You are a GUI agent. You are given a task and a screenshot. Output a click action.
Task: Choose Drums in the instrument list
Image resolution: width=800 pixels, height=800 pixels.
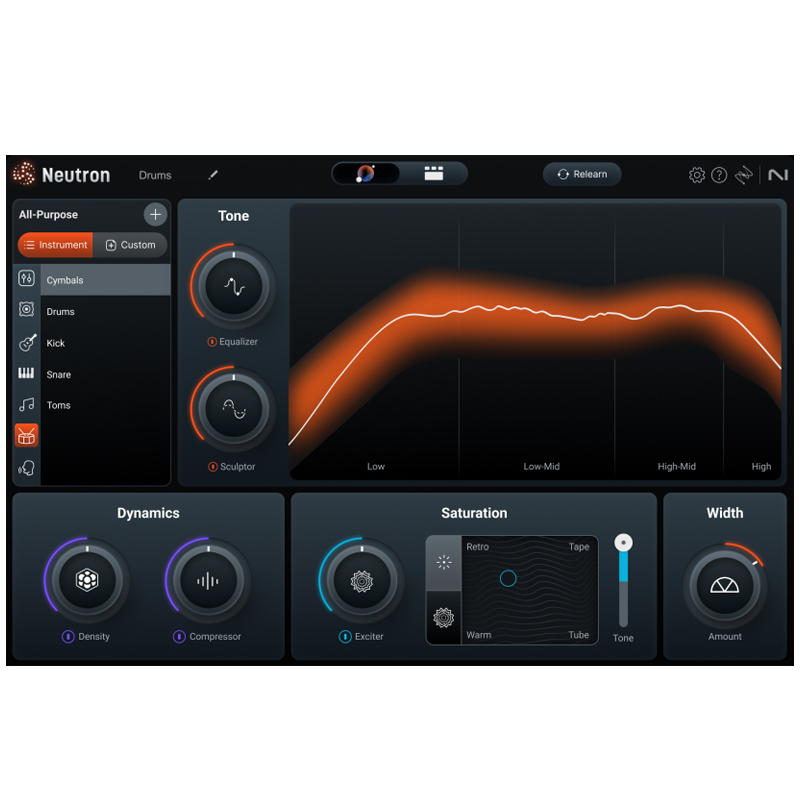pos(105,311)
